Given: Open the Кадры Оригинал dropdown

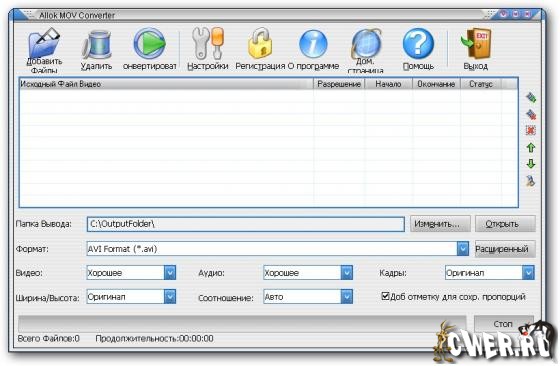Looking at the screenshot, I should click(528, 273).
